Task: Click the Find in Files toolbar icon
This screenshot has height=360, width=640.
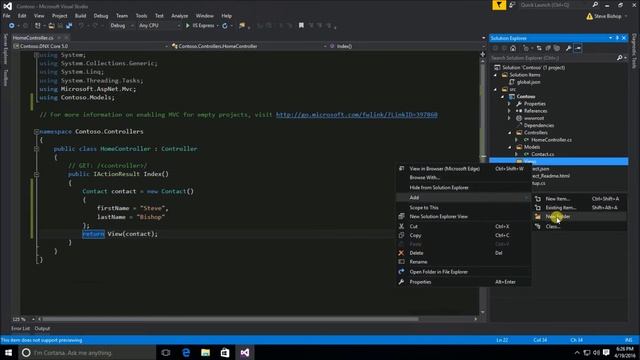Action: (x=242, y=26)
